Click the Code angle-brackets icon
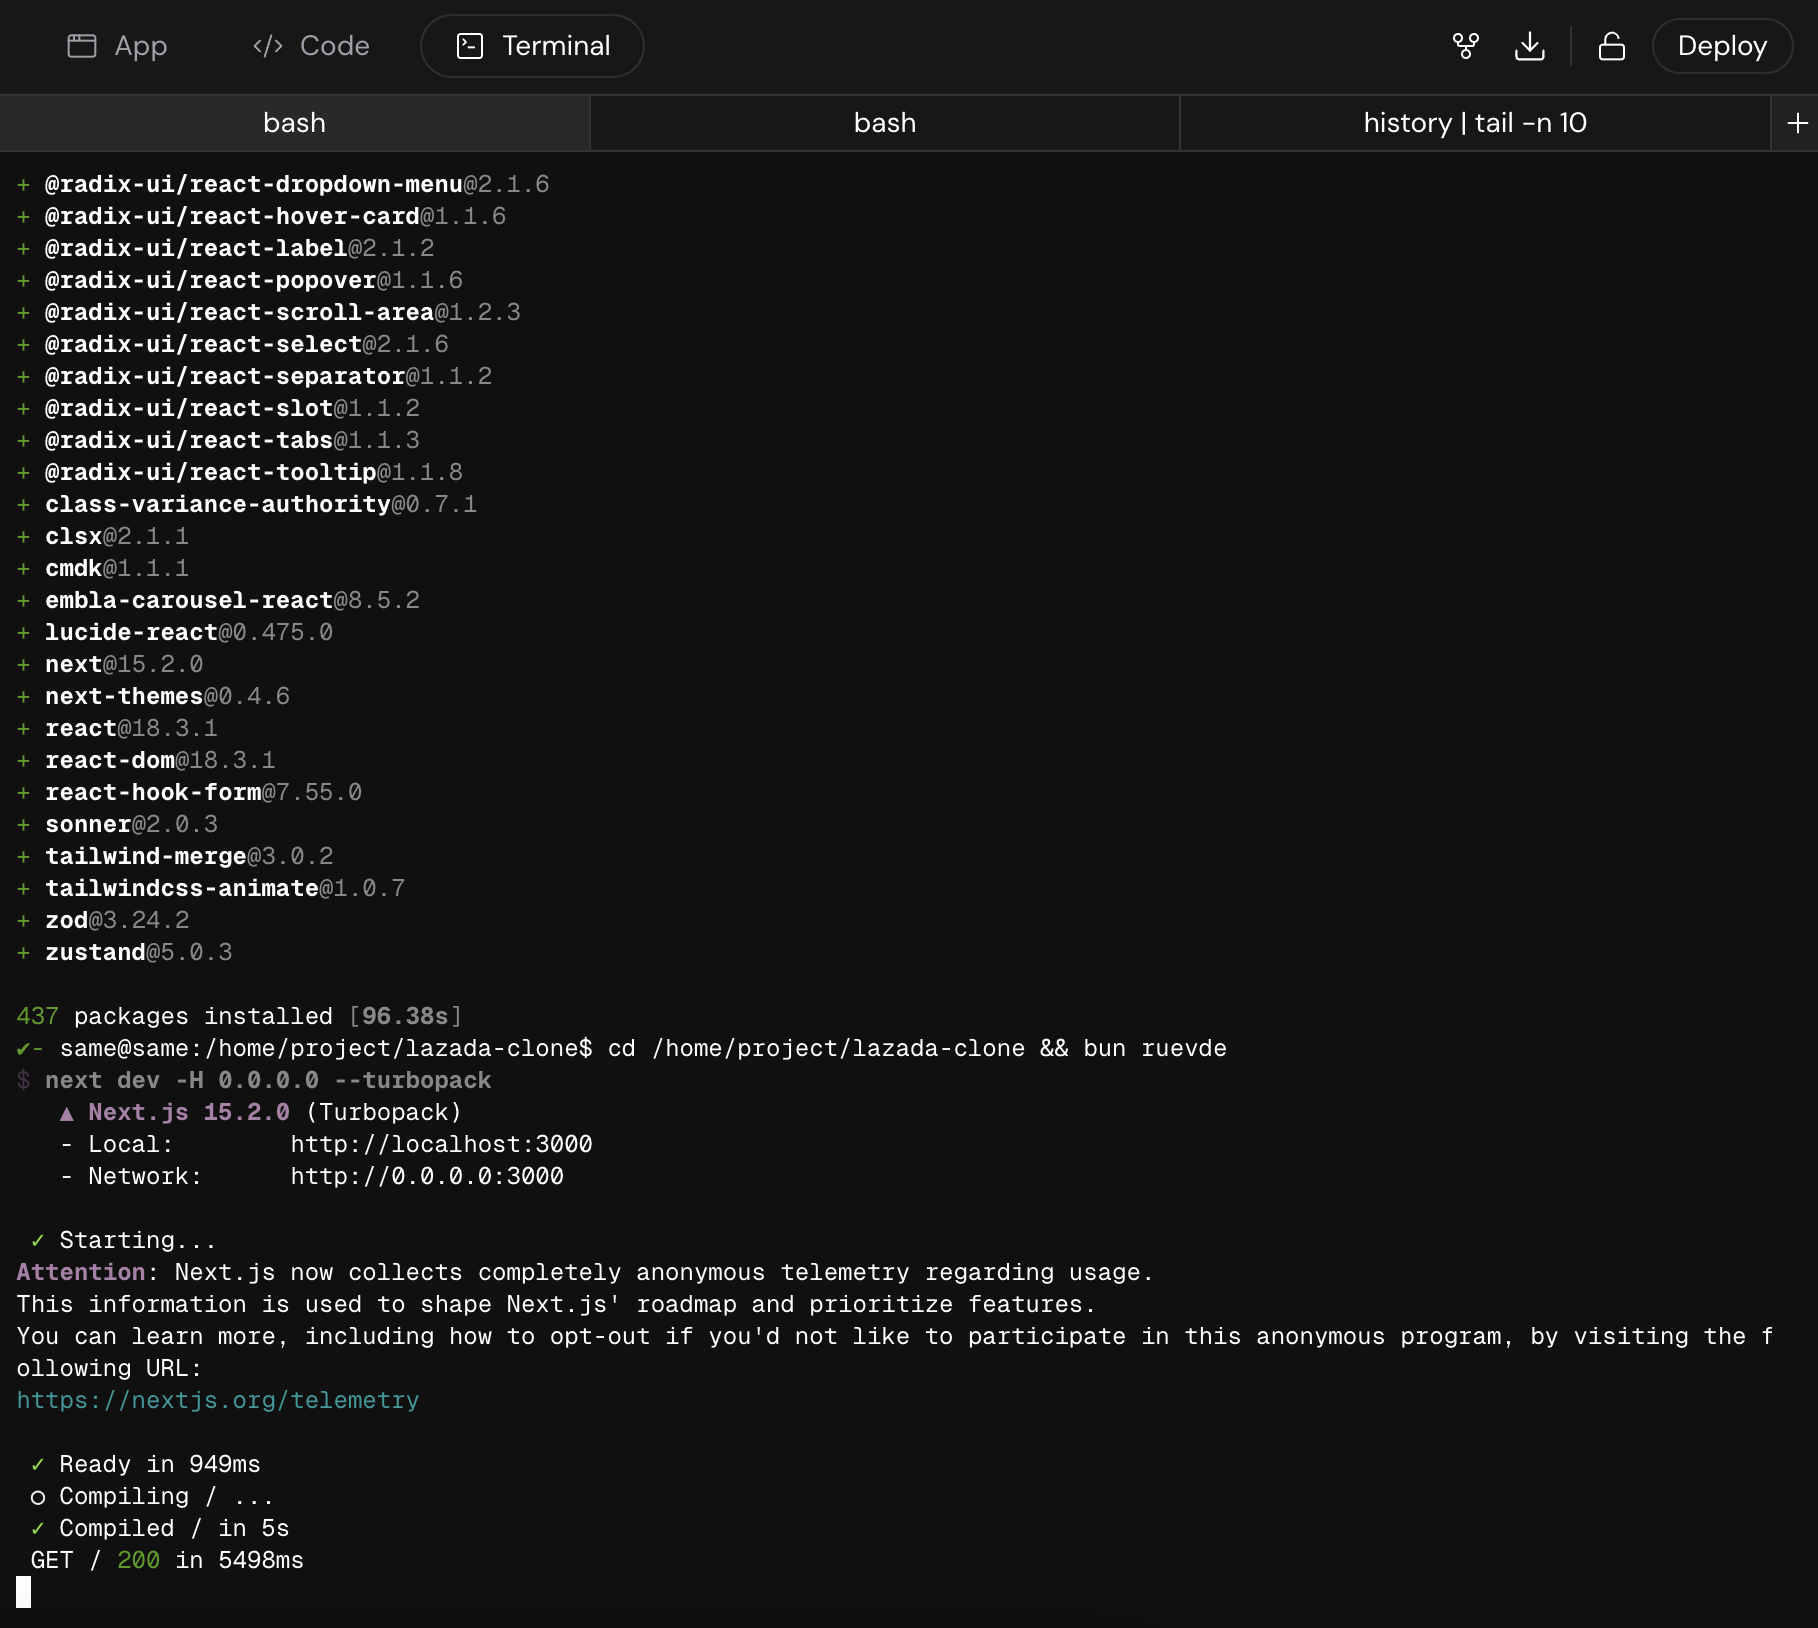The width and height of the screenshot is (1818, 1628). [x=268, y=46]
